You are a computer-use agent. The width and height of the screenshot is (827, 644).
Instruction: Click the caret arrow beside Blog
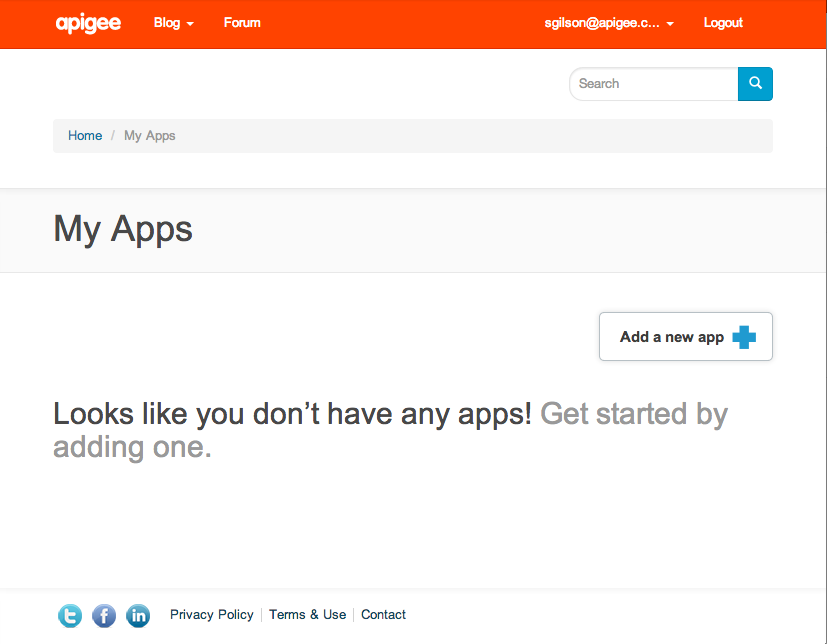[190, 24]
